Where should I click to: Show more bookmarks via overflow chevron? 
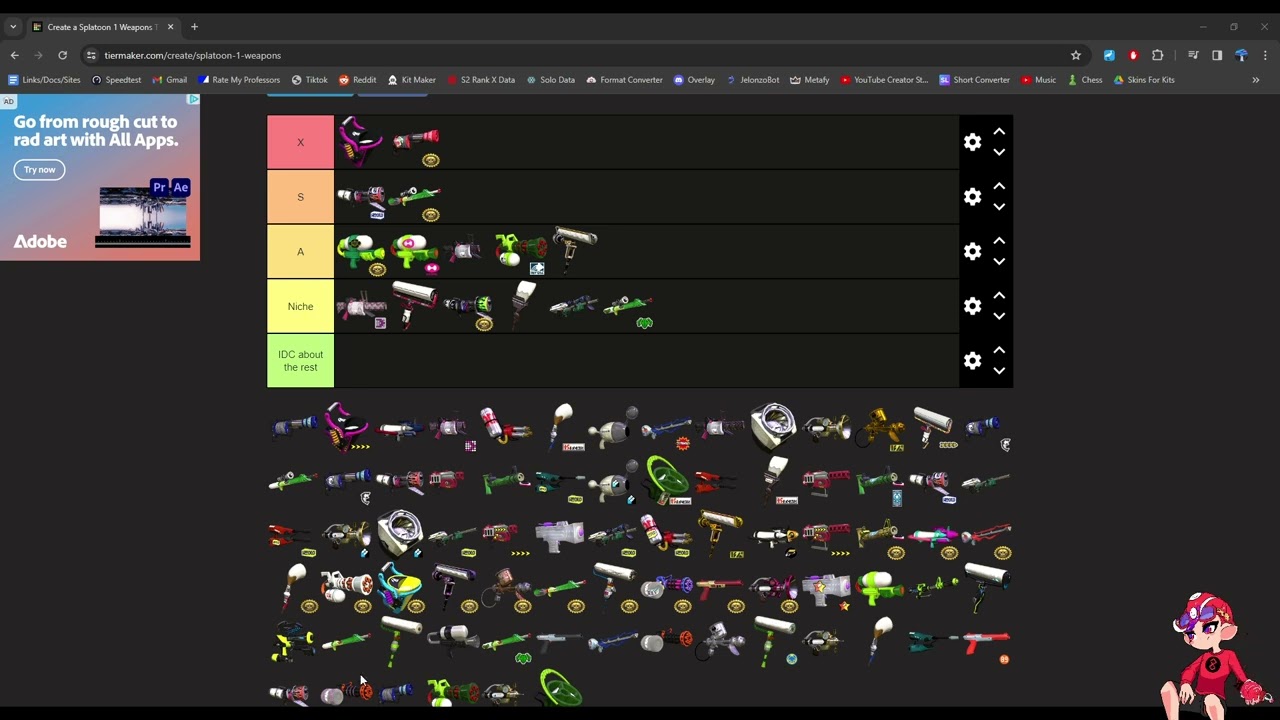(x=1256, y=80)
